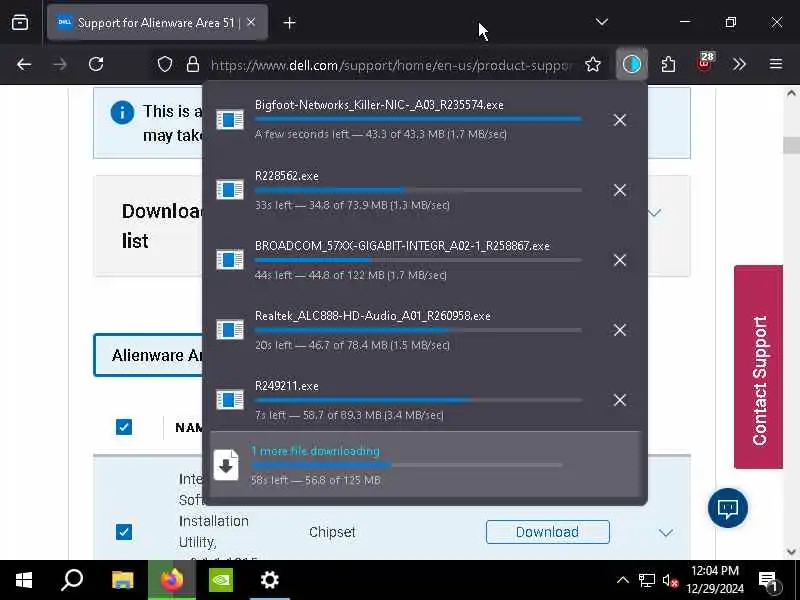Cancel the Bigfoot-Networks Killer NIC download
The height and width of the screenshot is (600, 800).
[x=619, y=120]
